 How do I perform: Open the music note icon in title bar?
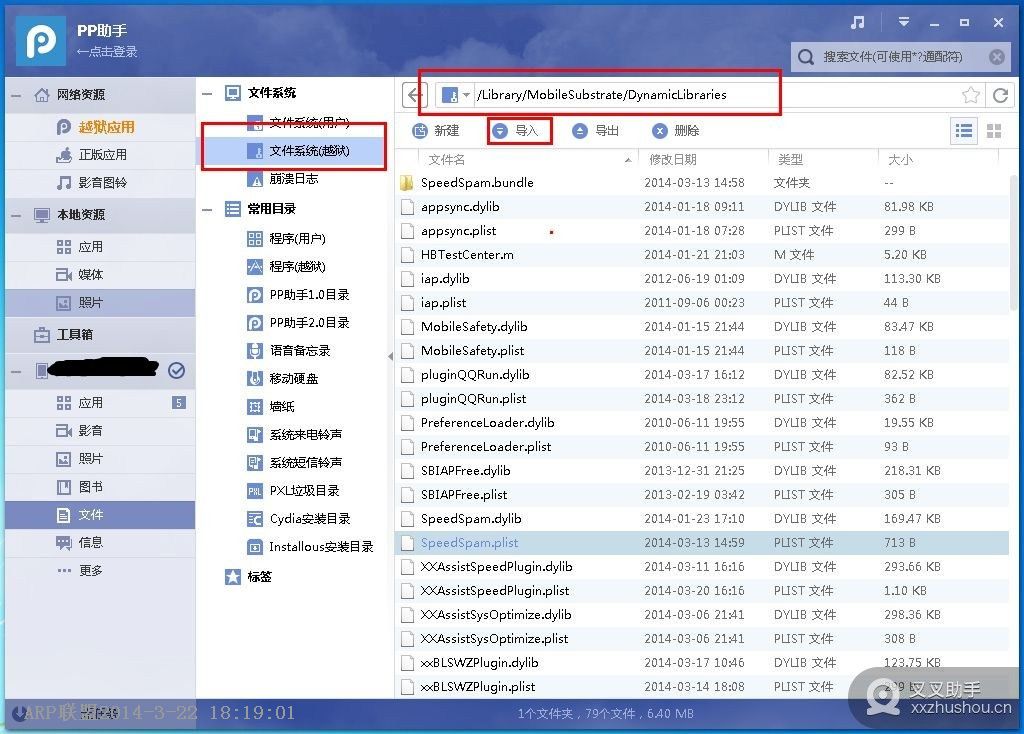(x=857, y=23)
